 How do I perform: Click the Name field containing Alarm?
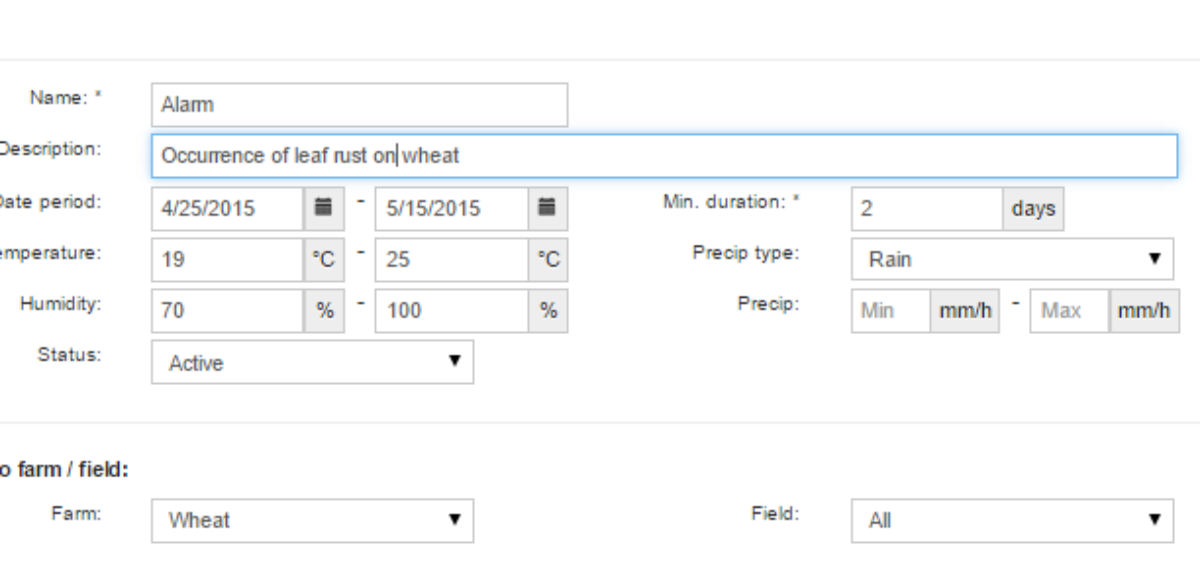pos(359,104)
